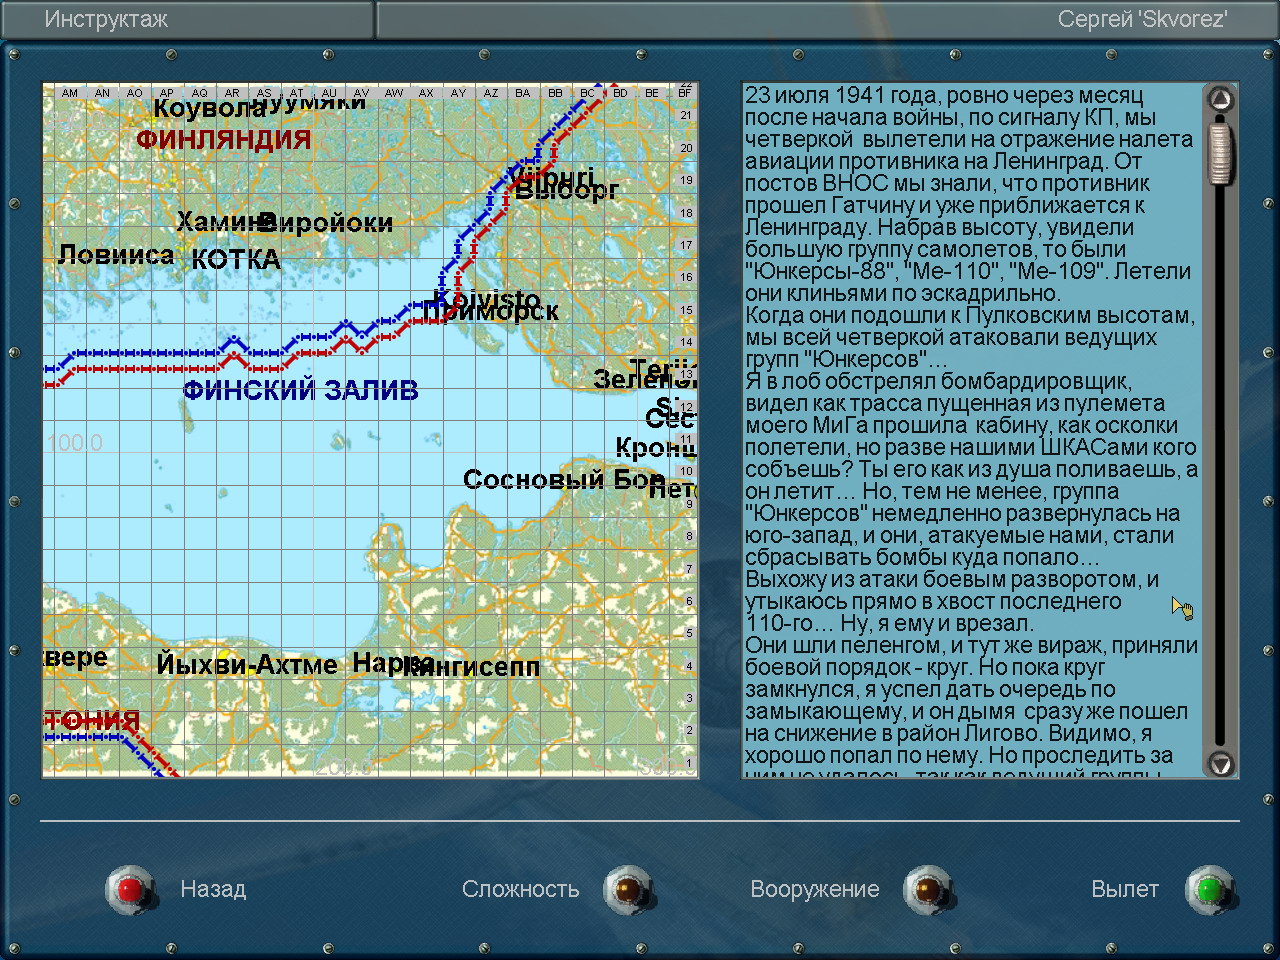Viewport: 1280px width, 960px height.
Task: Click the Ловииса town label
Action: pos(116,255)
